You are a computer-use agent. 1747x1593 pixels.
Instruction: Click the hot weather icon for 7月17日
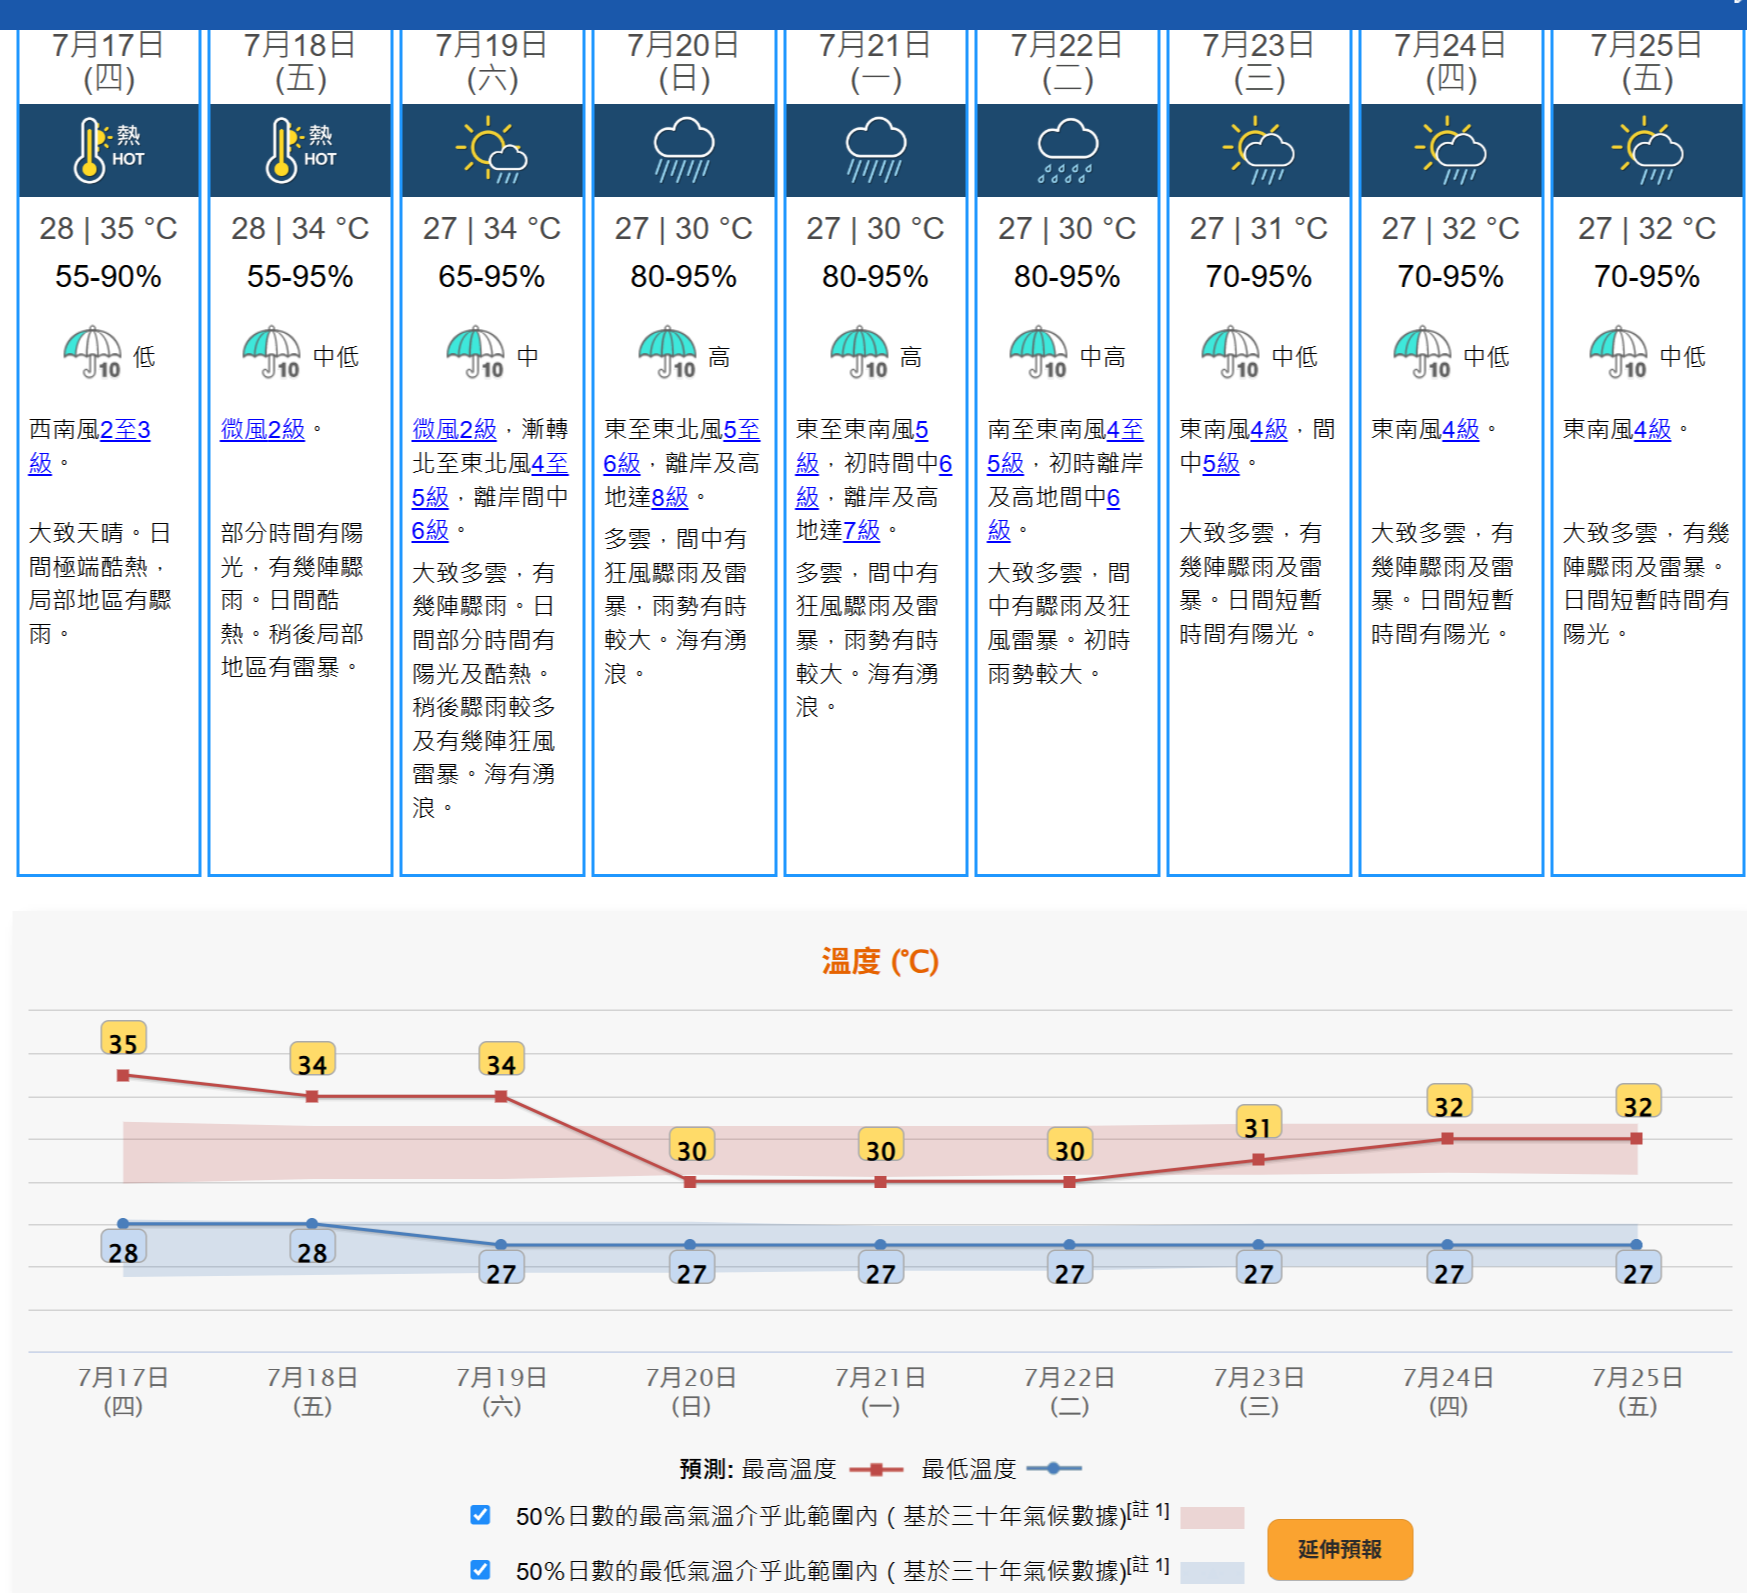click(108, 150)
